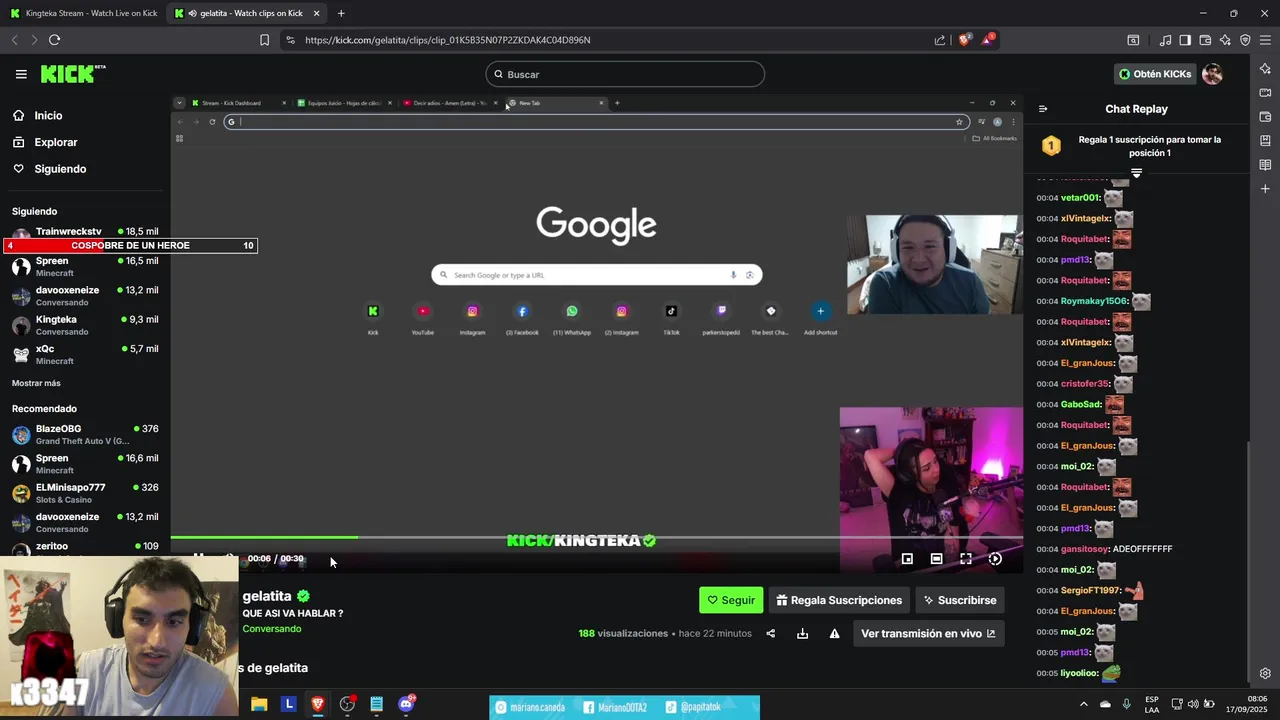The height and width of the screenshot is (720, 1280).
Task: Open File Explorer from taskbar
Action: pyautogui.click(x=259, y=704)
